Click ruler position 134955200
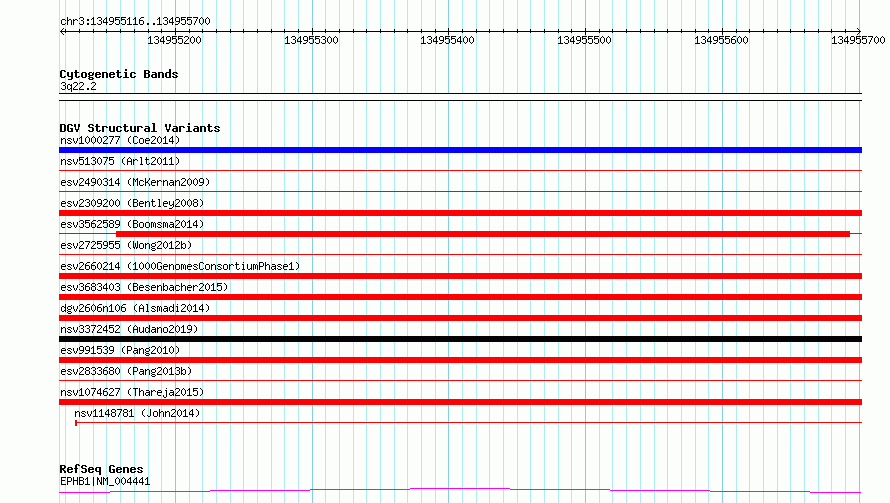 point(174,40)
